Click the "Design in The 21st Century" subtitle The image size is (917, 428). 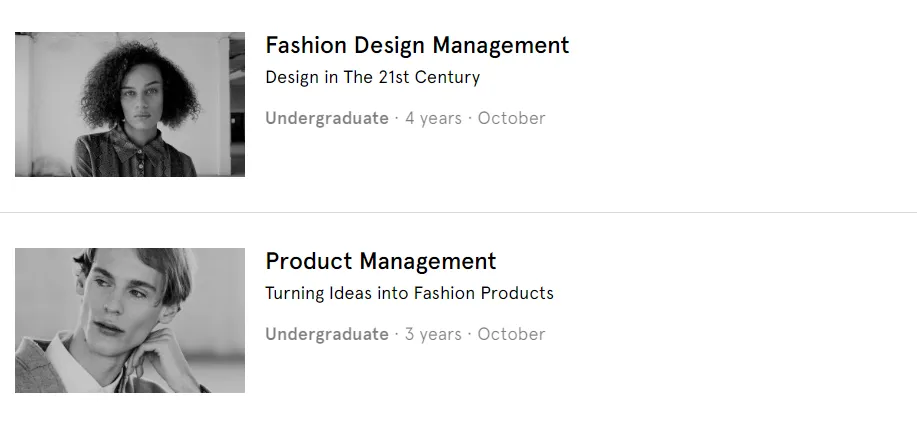coord(372,77)
